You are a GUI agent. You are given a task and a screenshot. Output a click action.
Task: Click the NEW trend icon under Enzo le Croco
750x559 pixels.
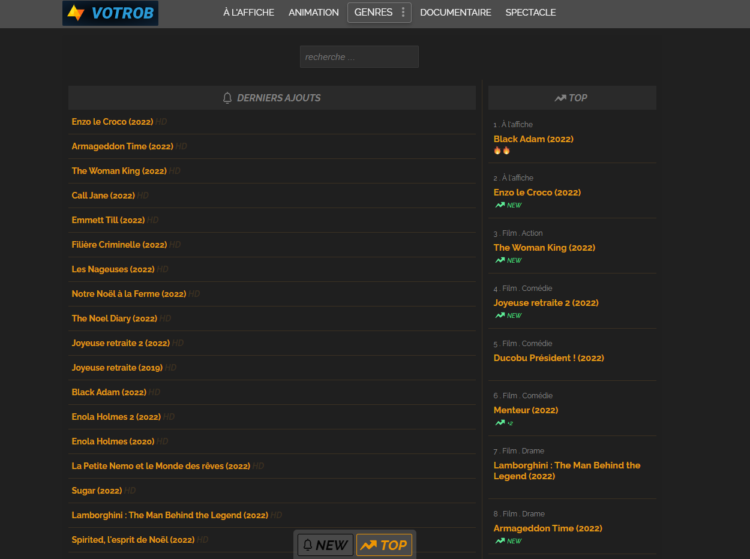pos(508,205)
